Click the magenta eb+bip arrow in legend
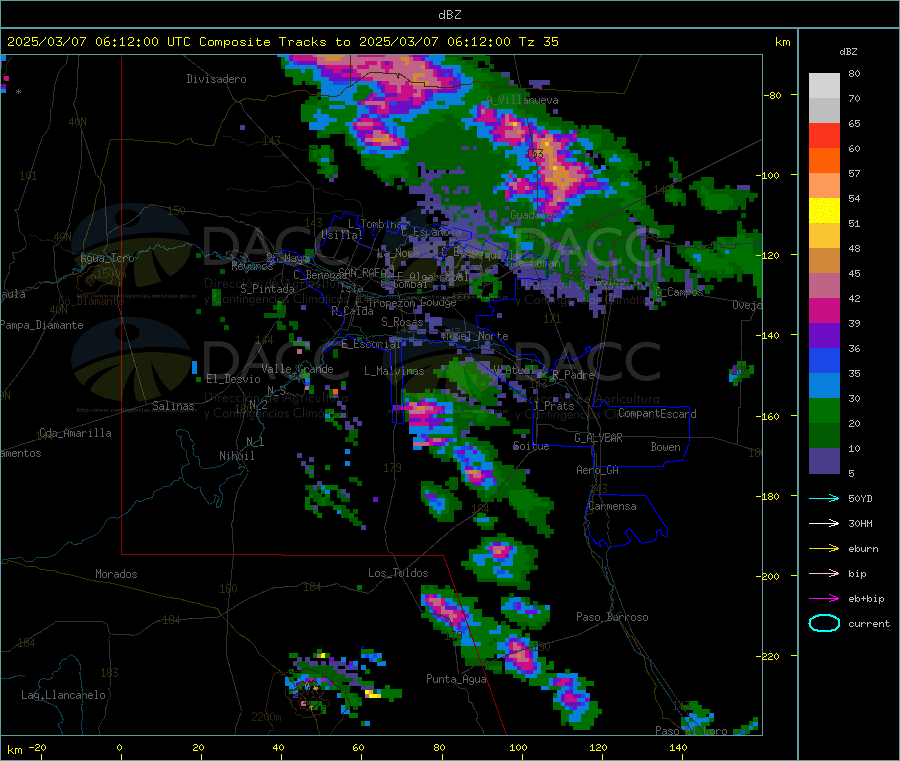Viewport: 900px width, 761px height. click(x=824, y=599)
